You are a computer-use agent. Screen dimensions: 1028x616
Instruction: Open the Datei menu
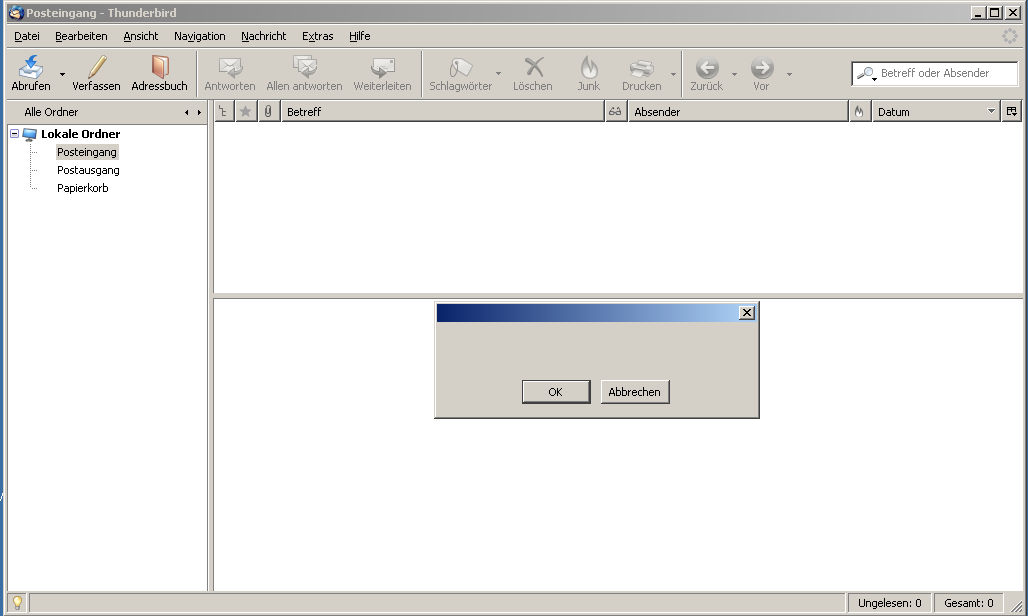point(27,36)
